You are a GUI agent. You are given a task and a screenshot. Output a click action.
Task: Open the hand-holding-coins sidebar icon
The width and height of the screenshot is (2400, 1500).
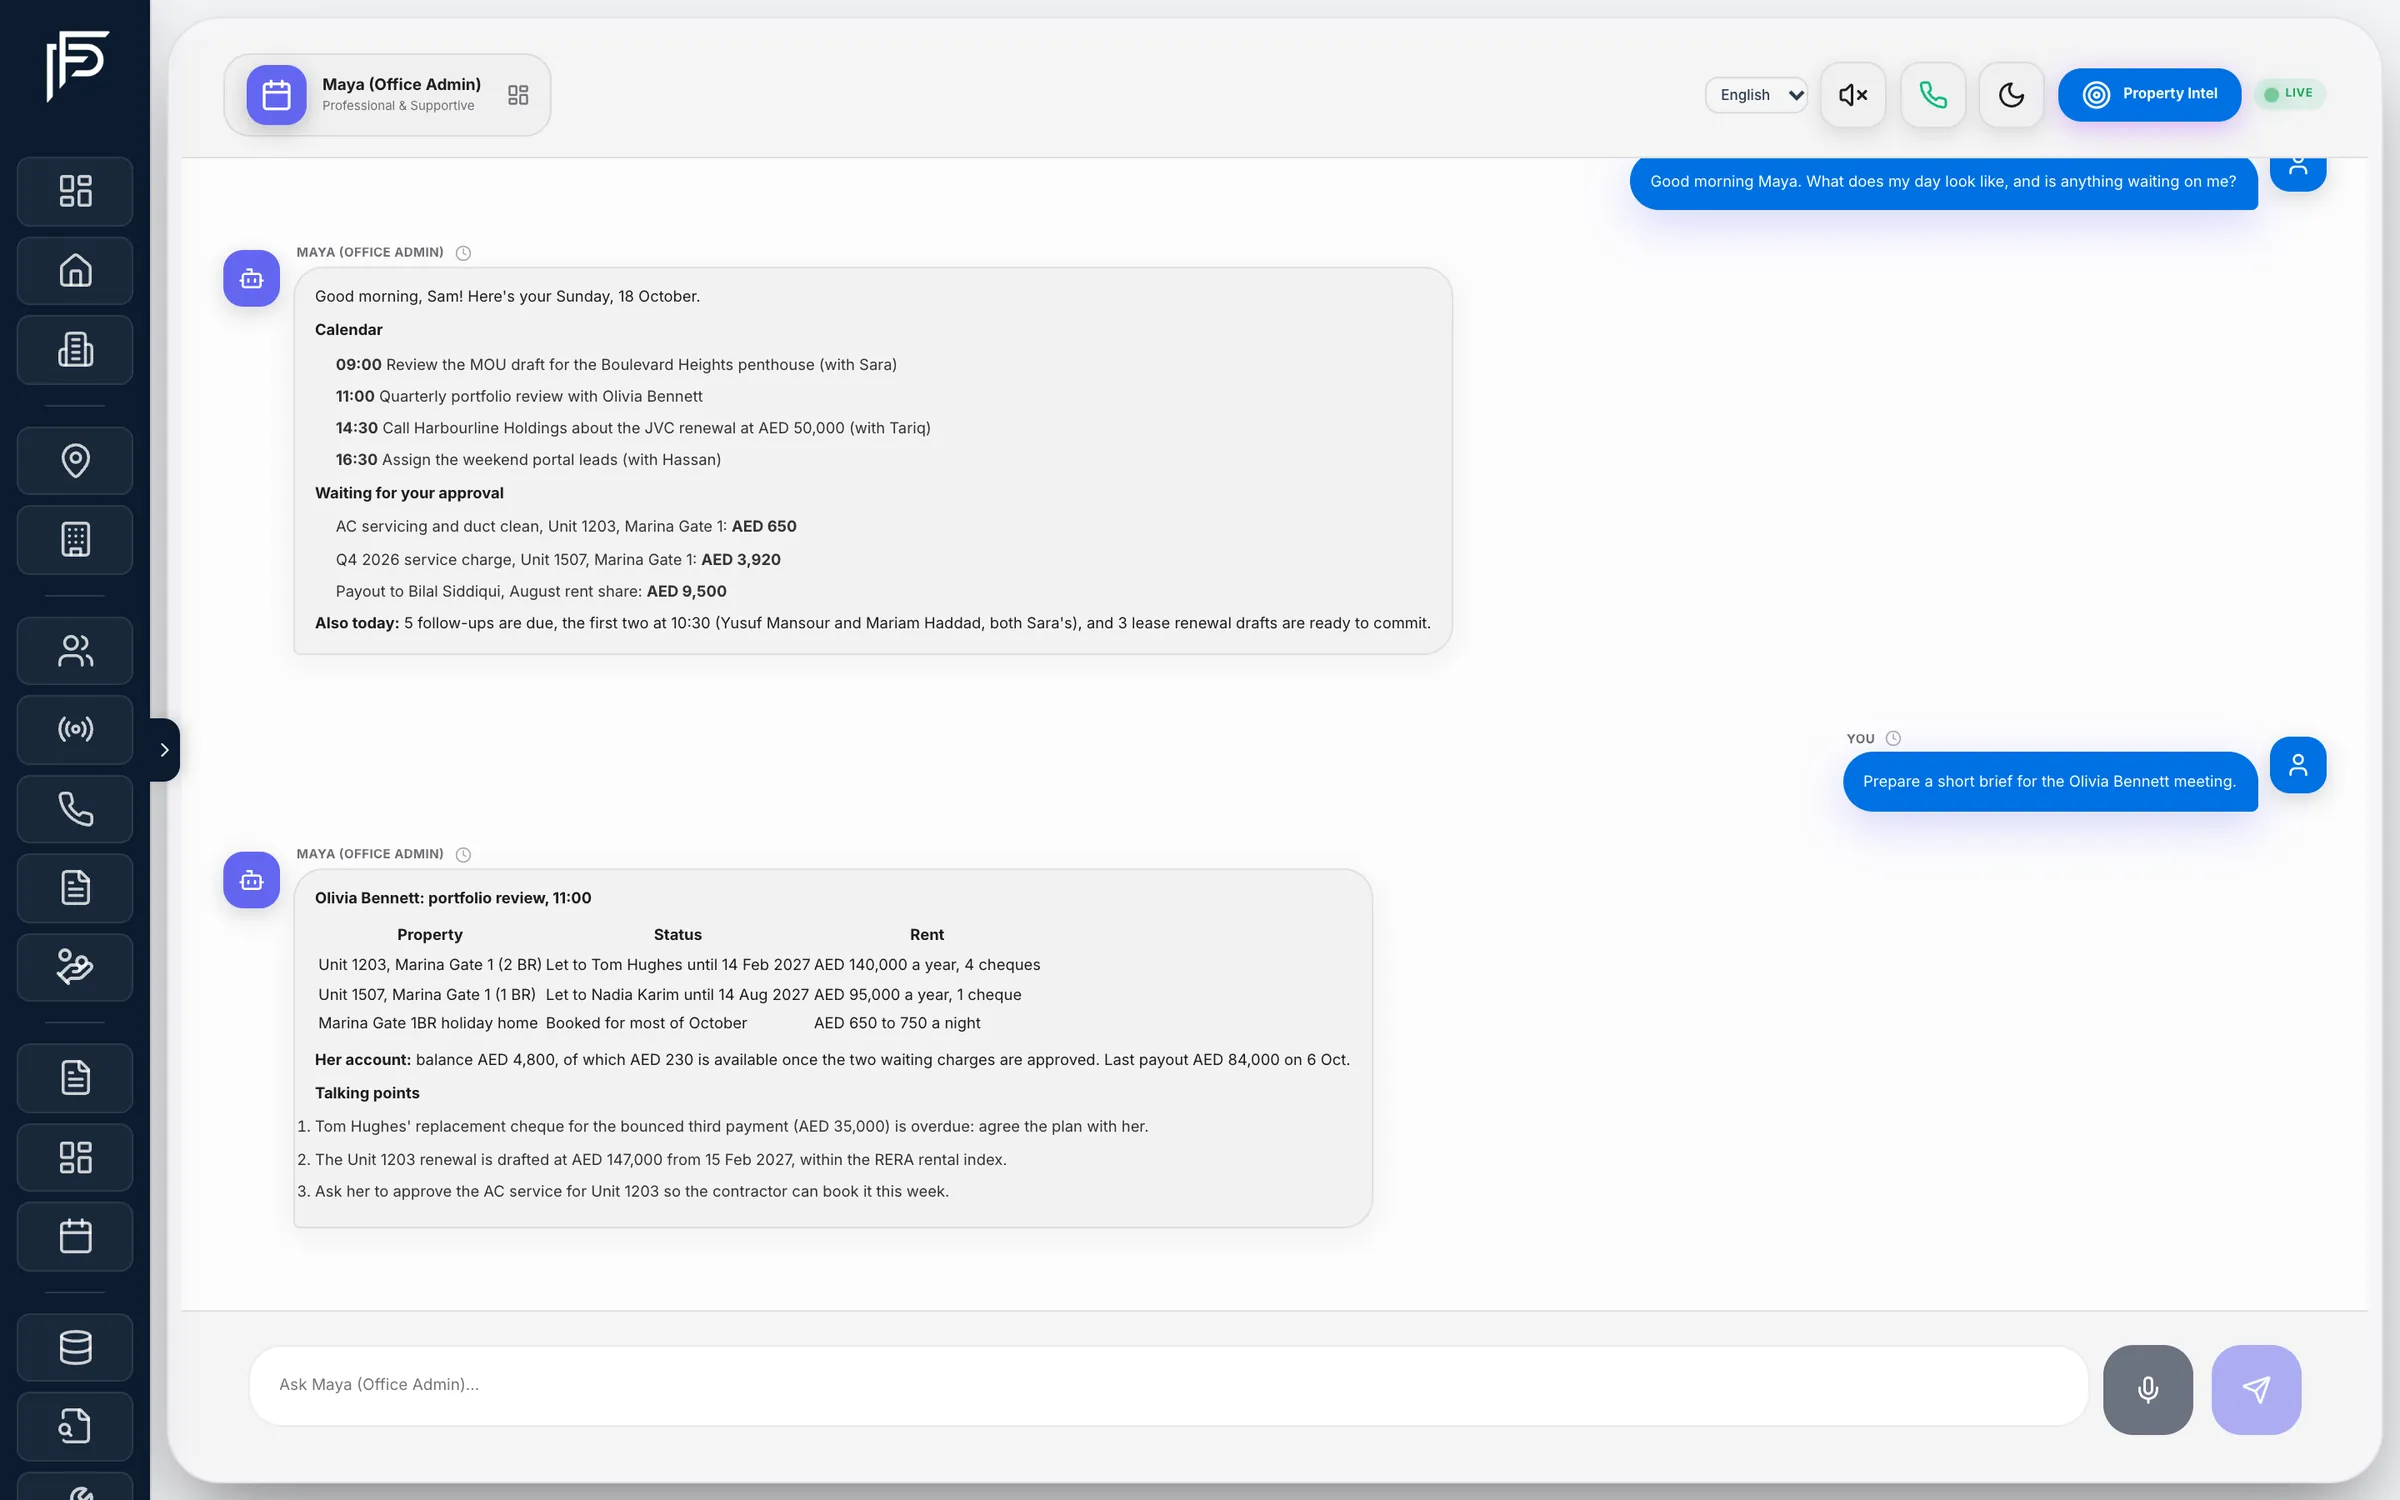[75, 967]
